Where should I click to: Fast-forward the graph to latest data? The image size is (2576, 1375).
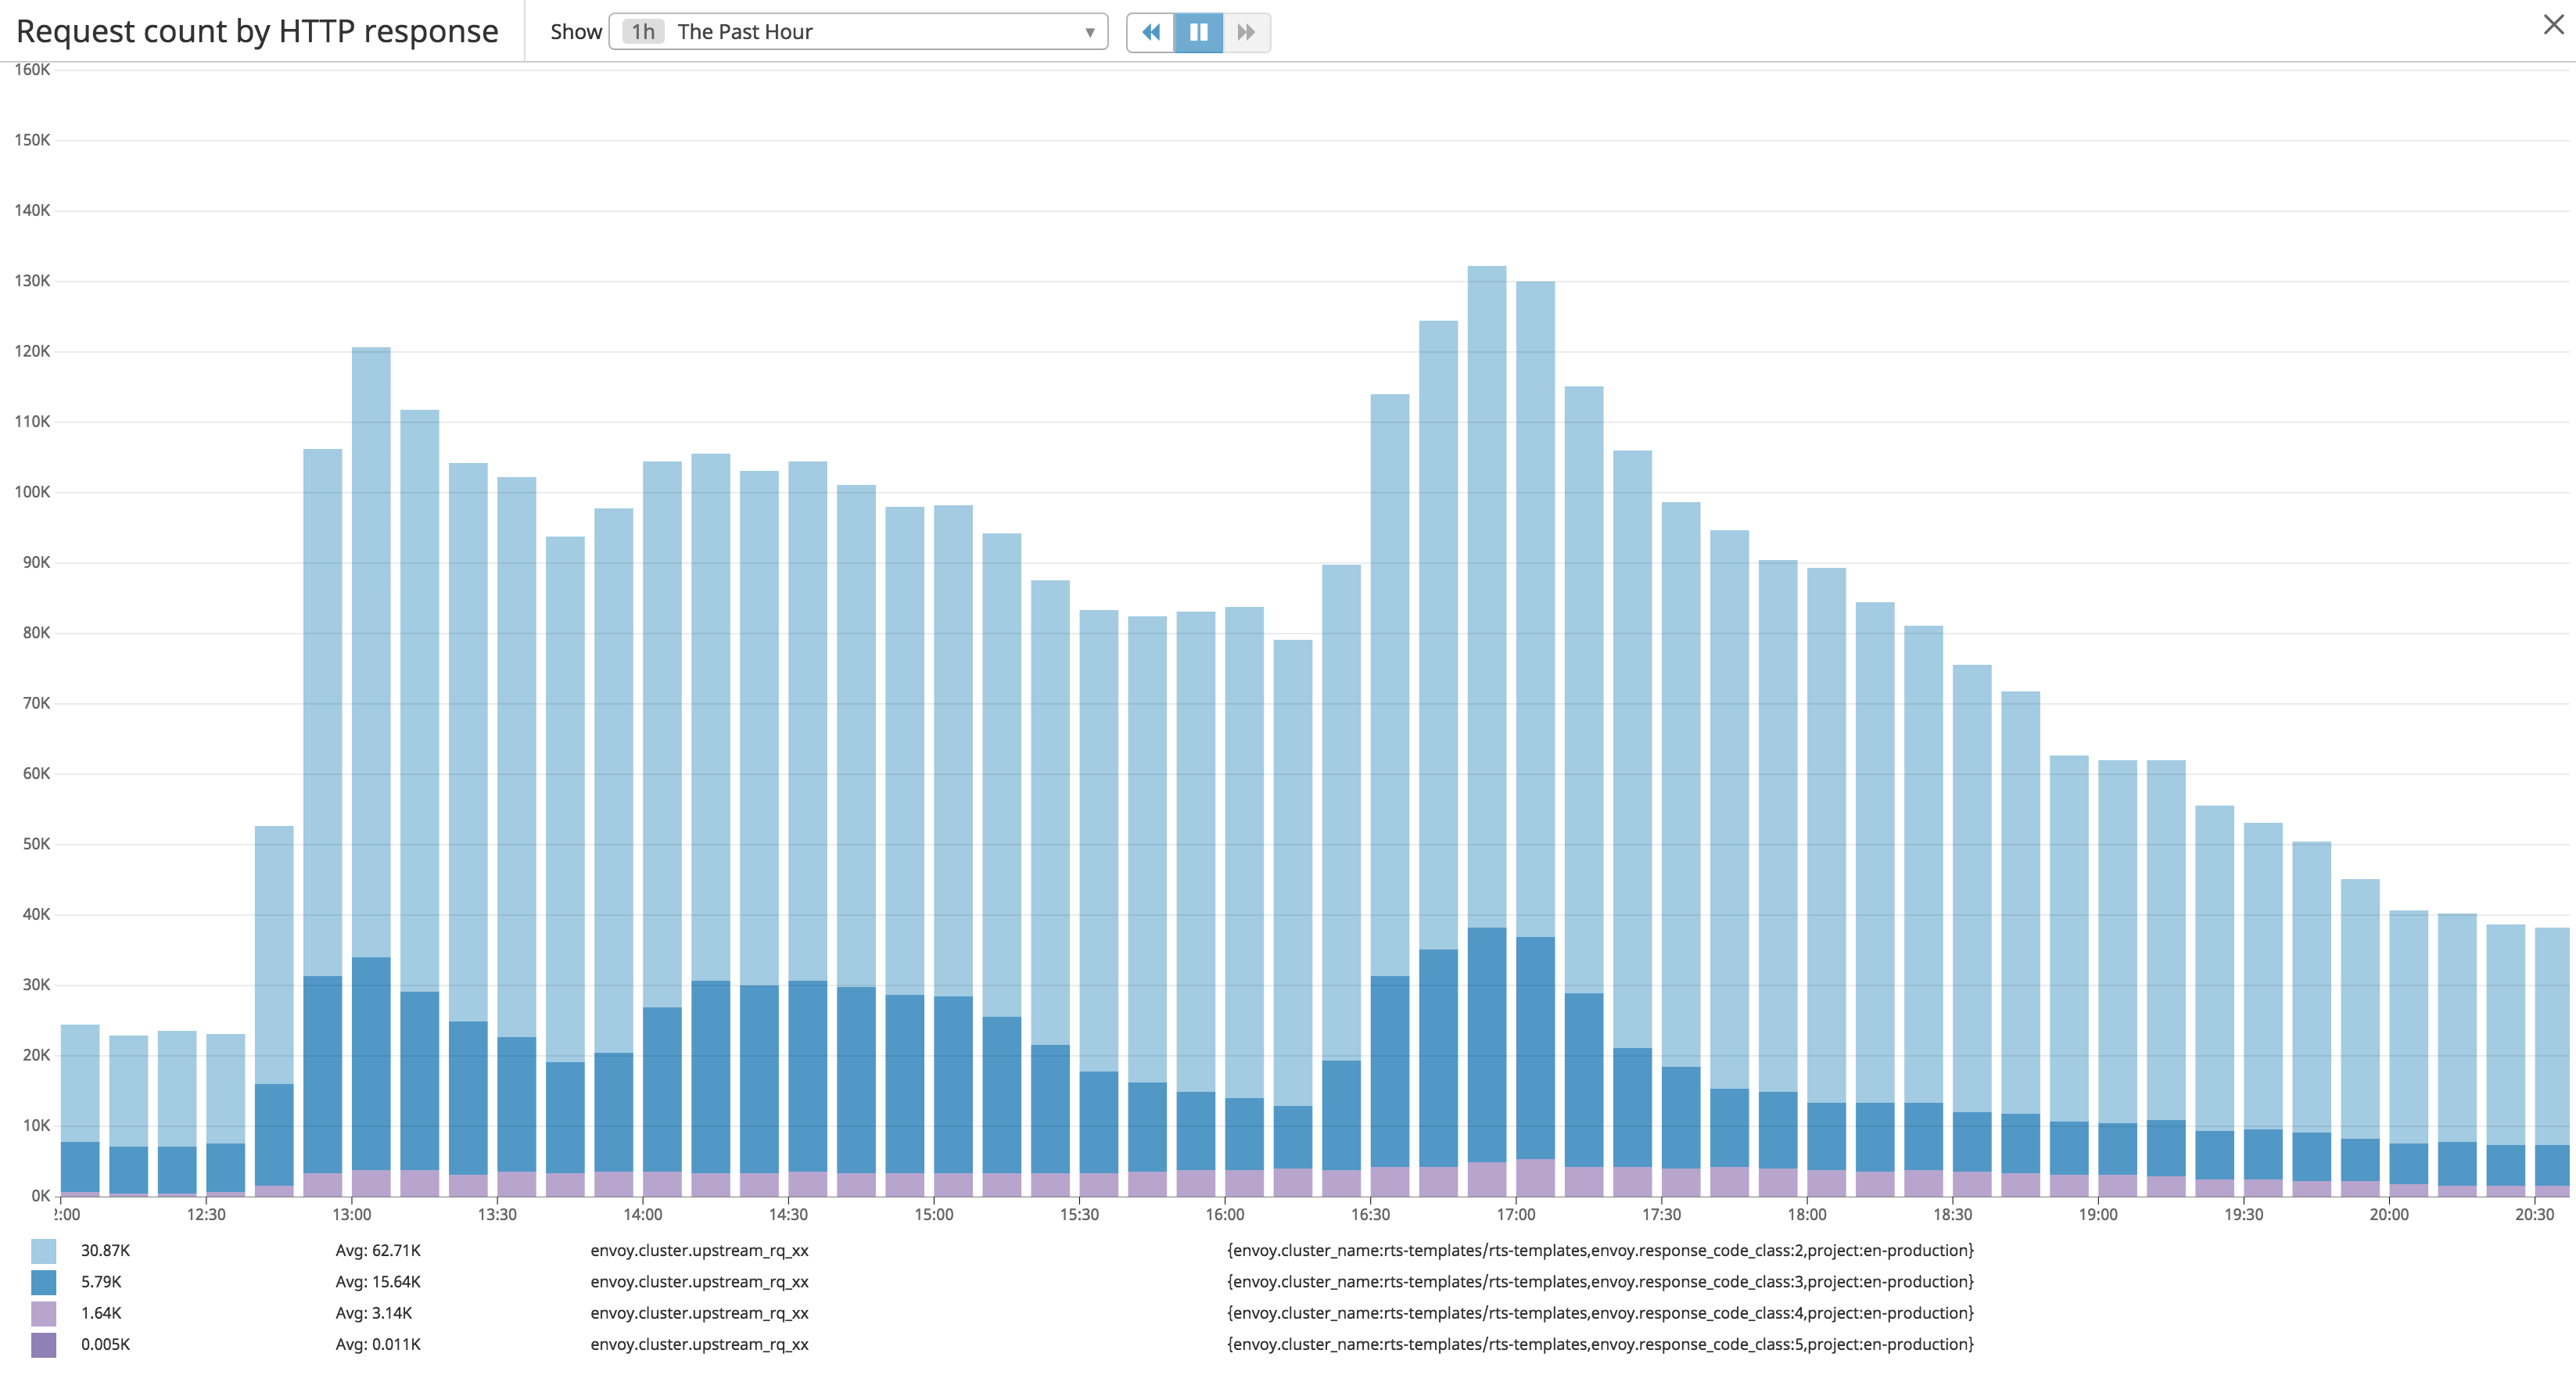tap(1245, 32)
